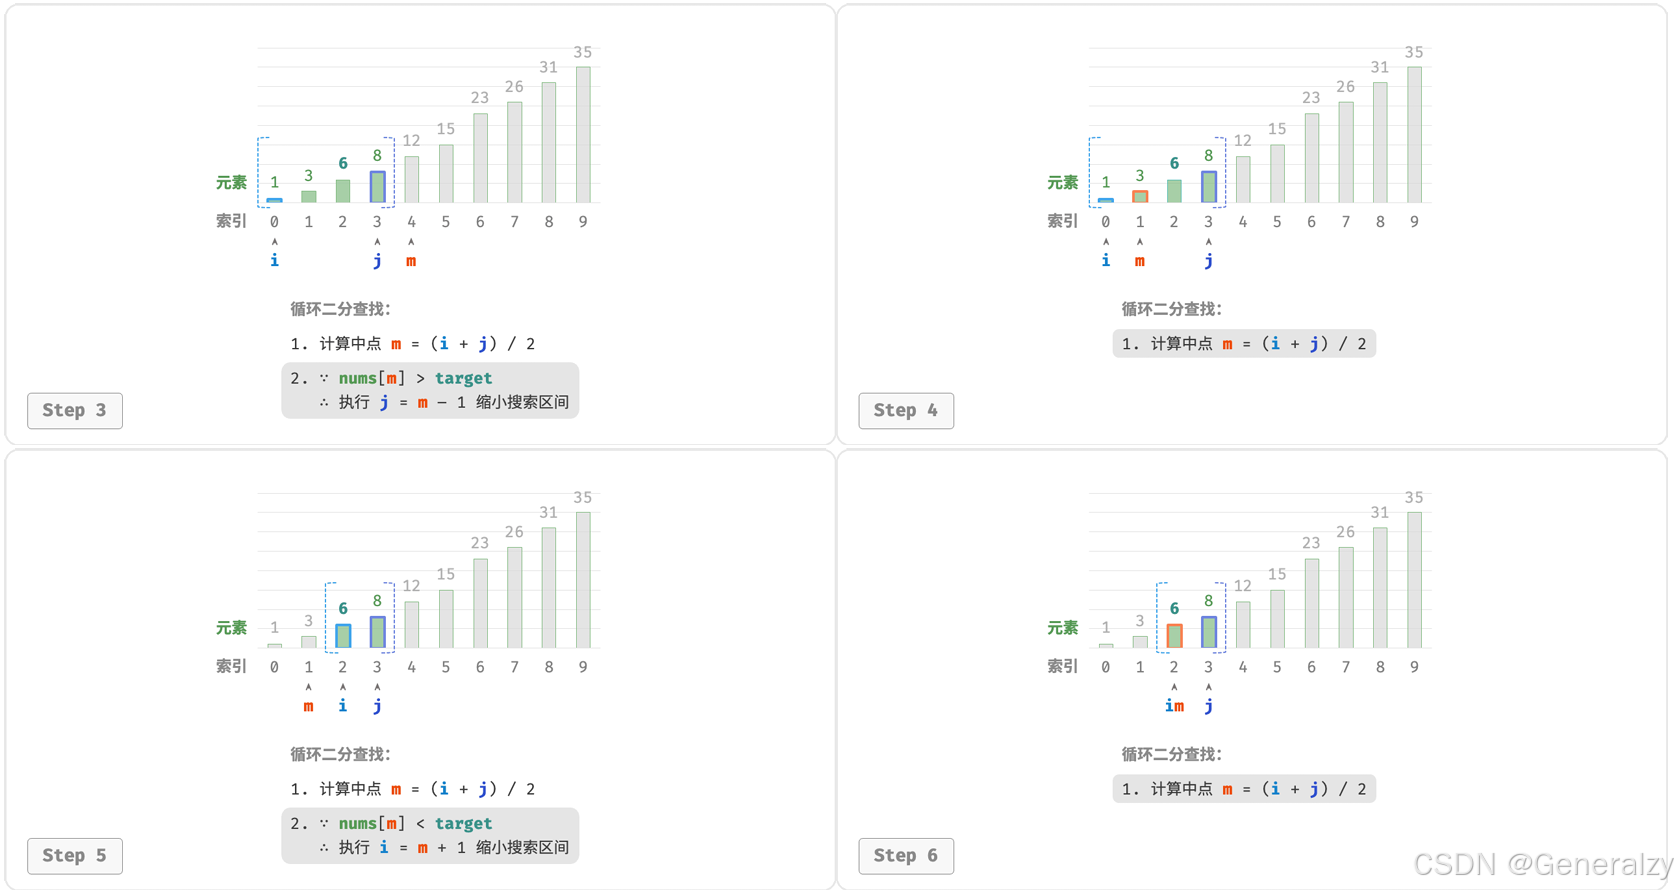Select highlighted "计算中点" line in Step 4 panel
The width and height of the screenshot is (1678, 894).
coord(1244,344)
